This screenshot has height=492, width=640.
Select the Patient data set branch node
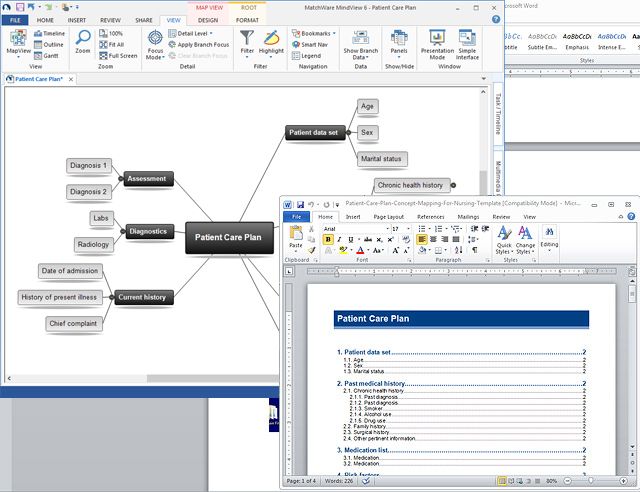click(315, 133)
